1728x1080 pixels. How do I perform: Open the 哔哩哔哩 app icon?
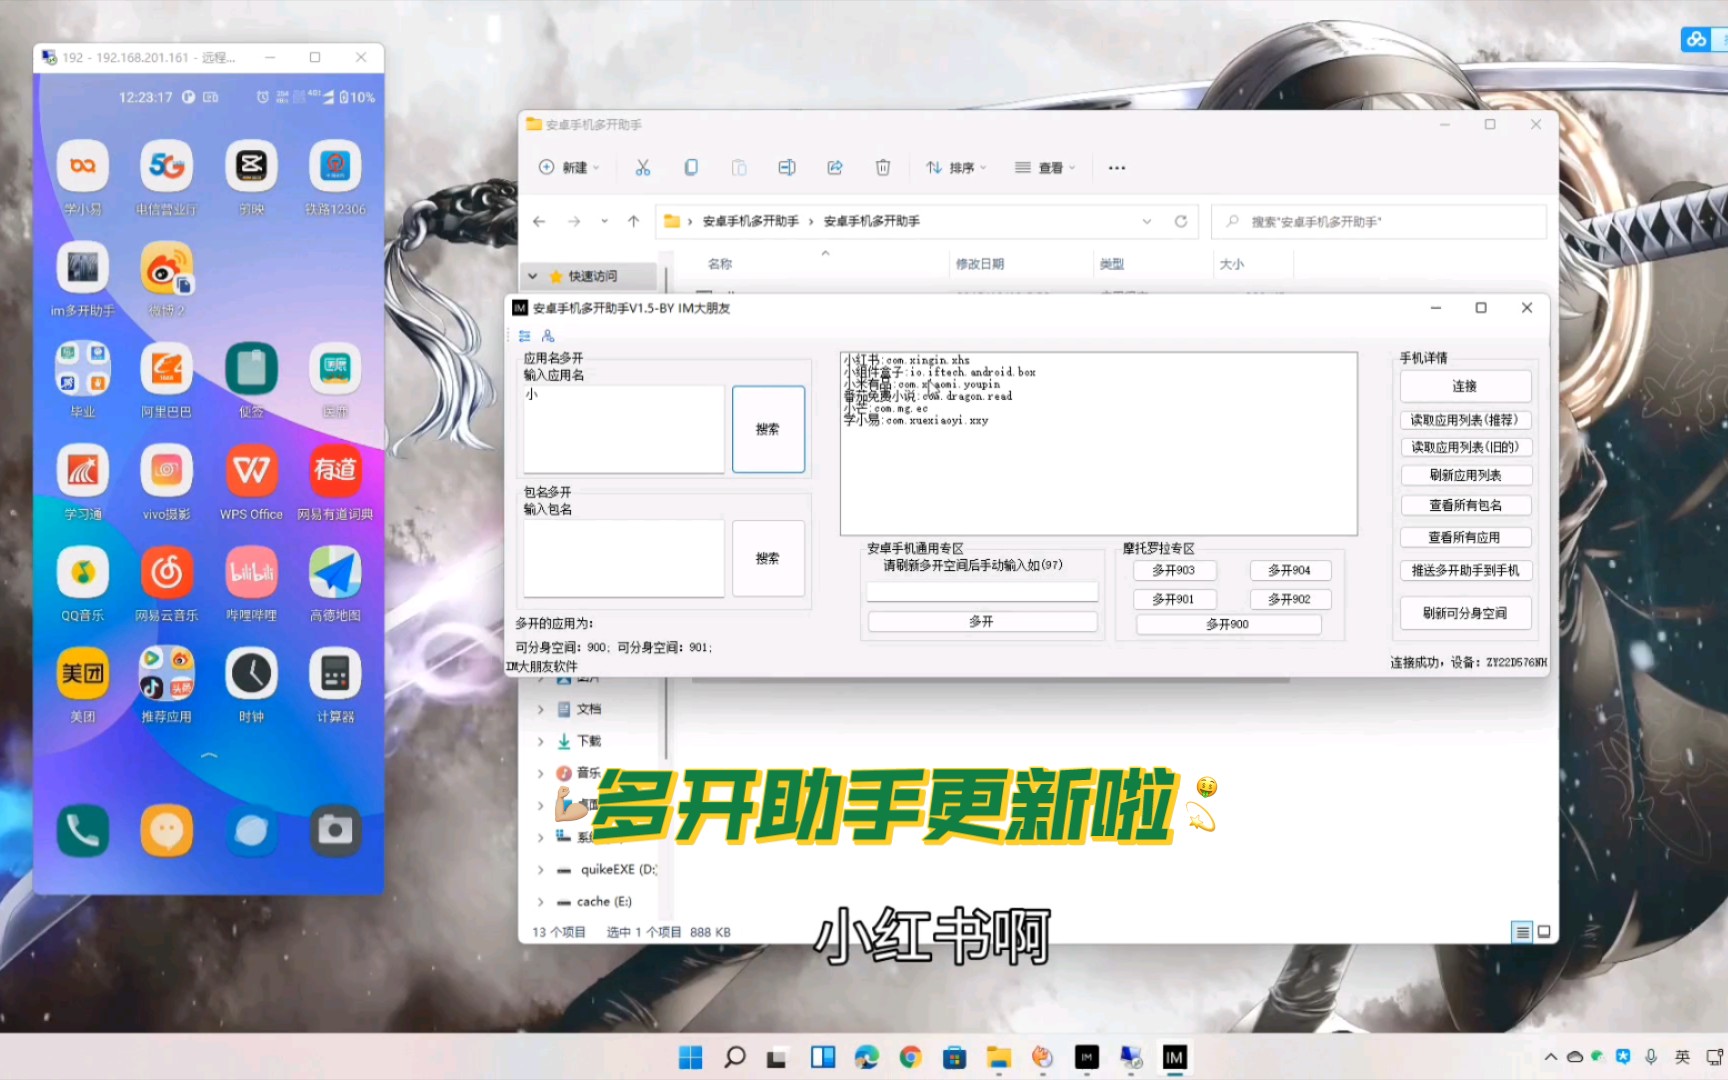click(251, 572)
